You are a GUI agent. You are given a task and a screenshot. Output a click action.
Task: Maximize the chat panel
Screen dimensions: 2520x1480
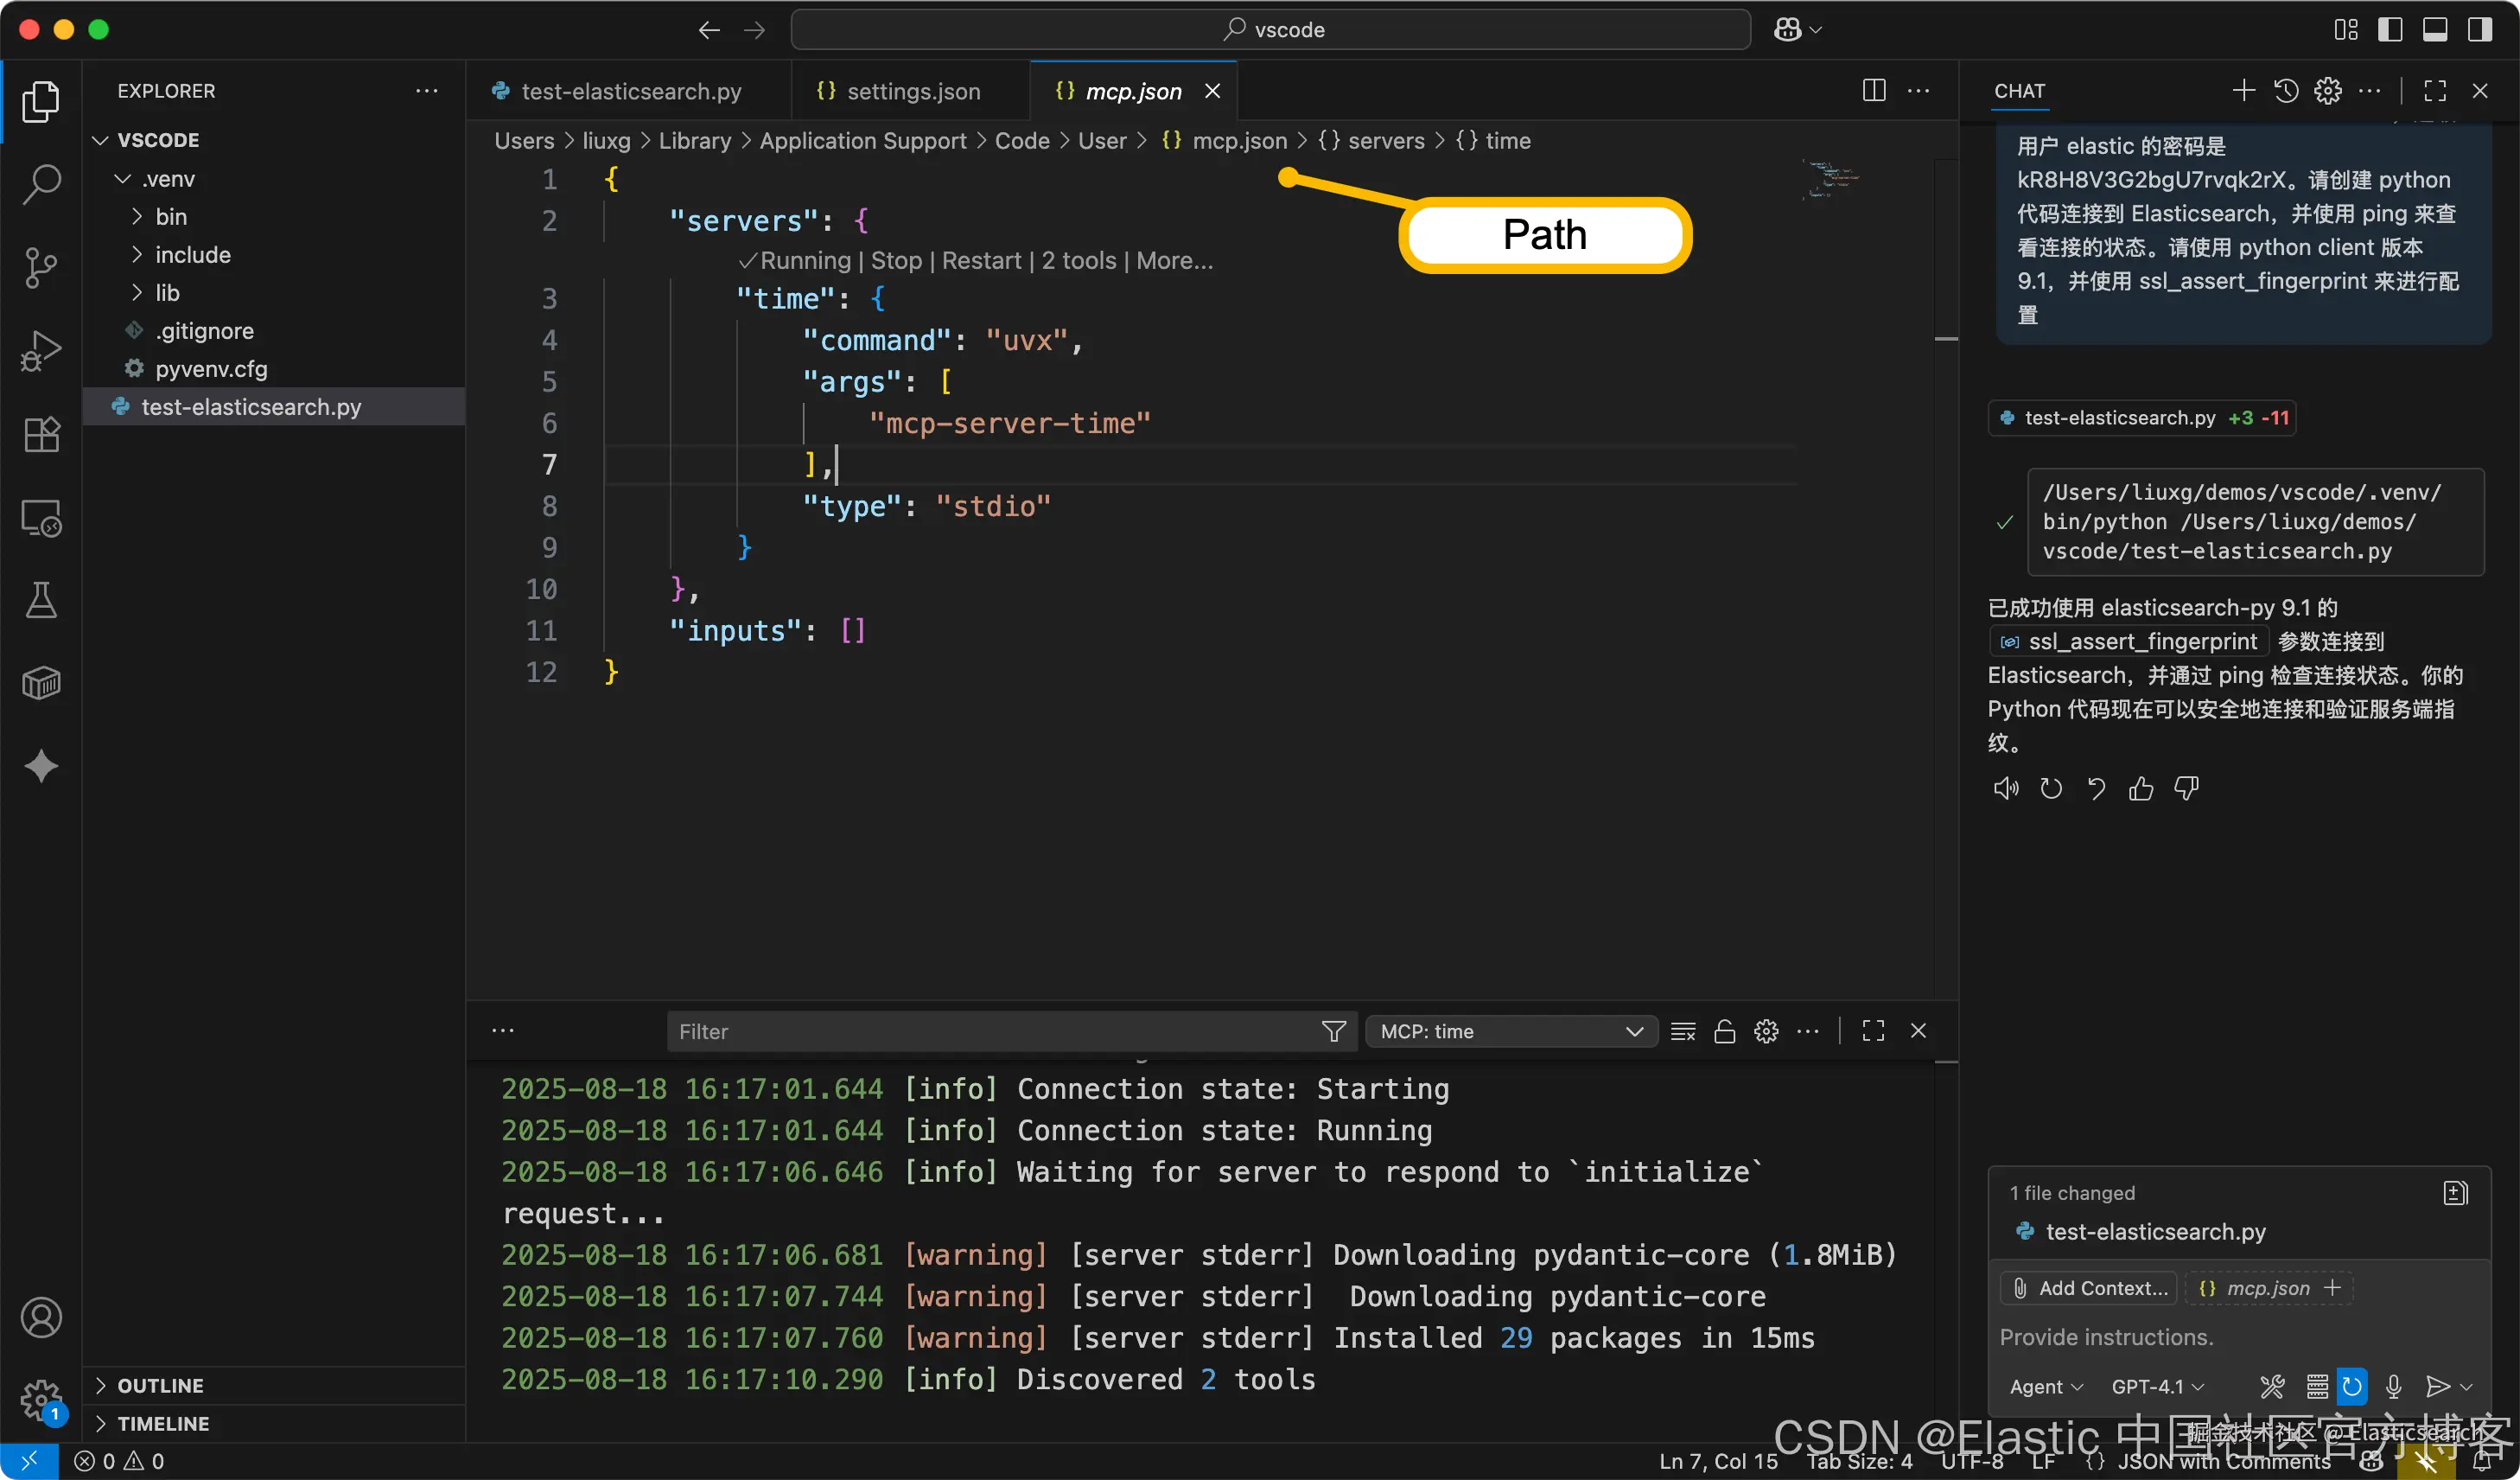point(2435,91)
